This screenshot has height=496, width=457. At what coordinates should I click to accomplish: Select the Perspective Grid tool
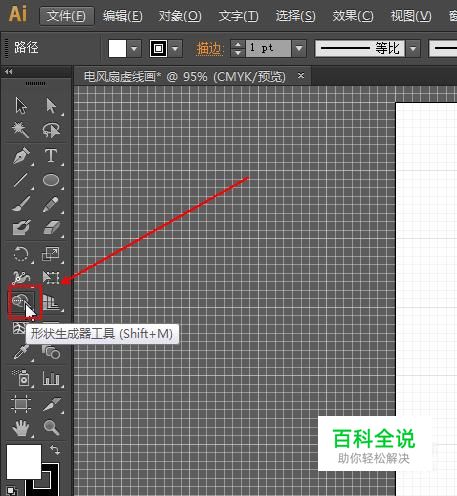tap(51, 303)
